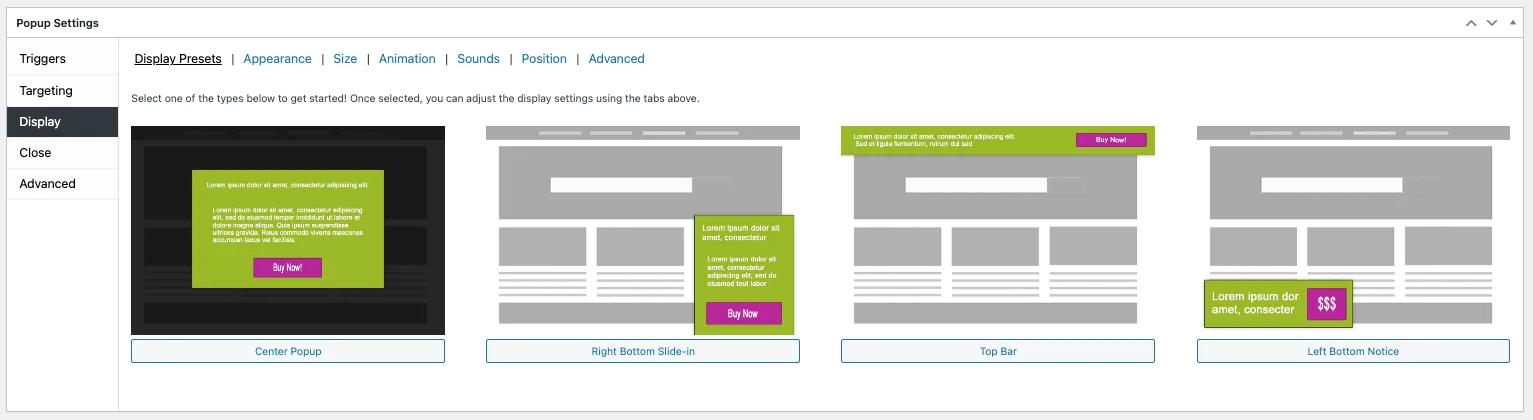This screenshot has height=420, width=1533.
Task: Open the Targeting section
Action: [62, 90]
